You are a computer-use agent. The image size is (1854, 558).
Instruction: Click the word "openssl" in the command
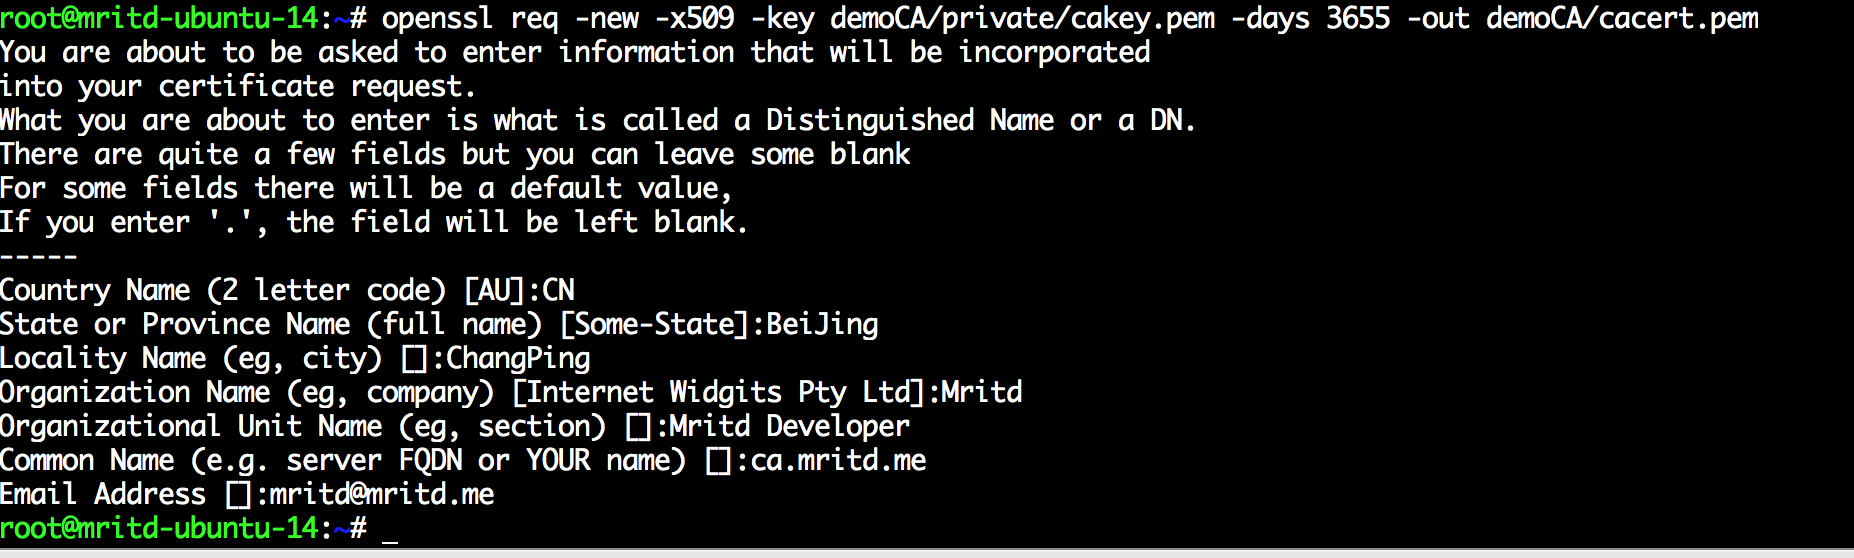click(x=438, y=18)
